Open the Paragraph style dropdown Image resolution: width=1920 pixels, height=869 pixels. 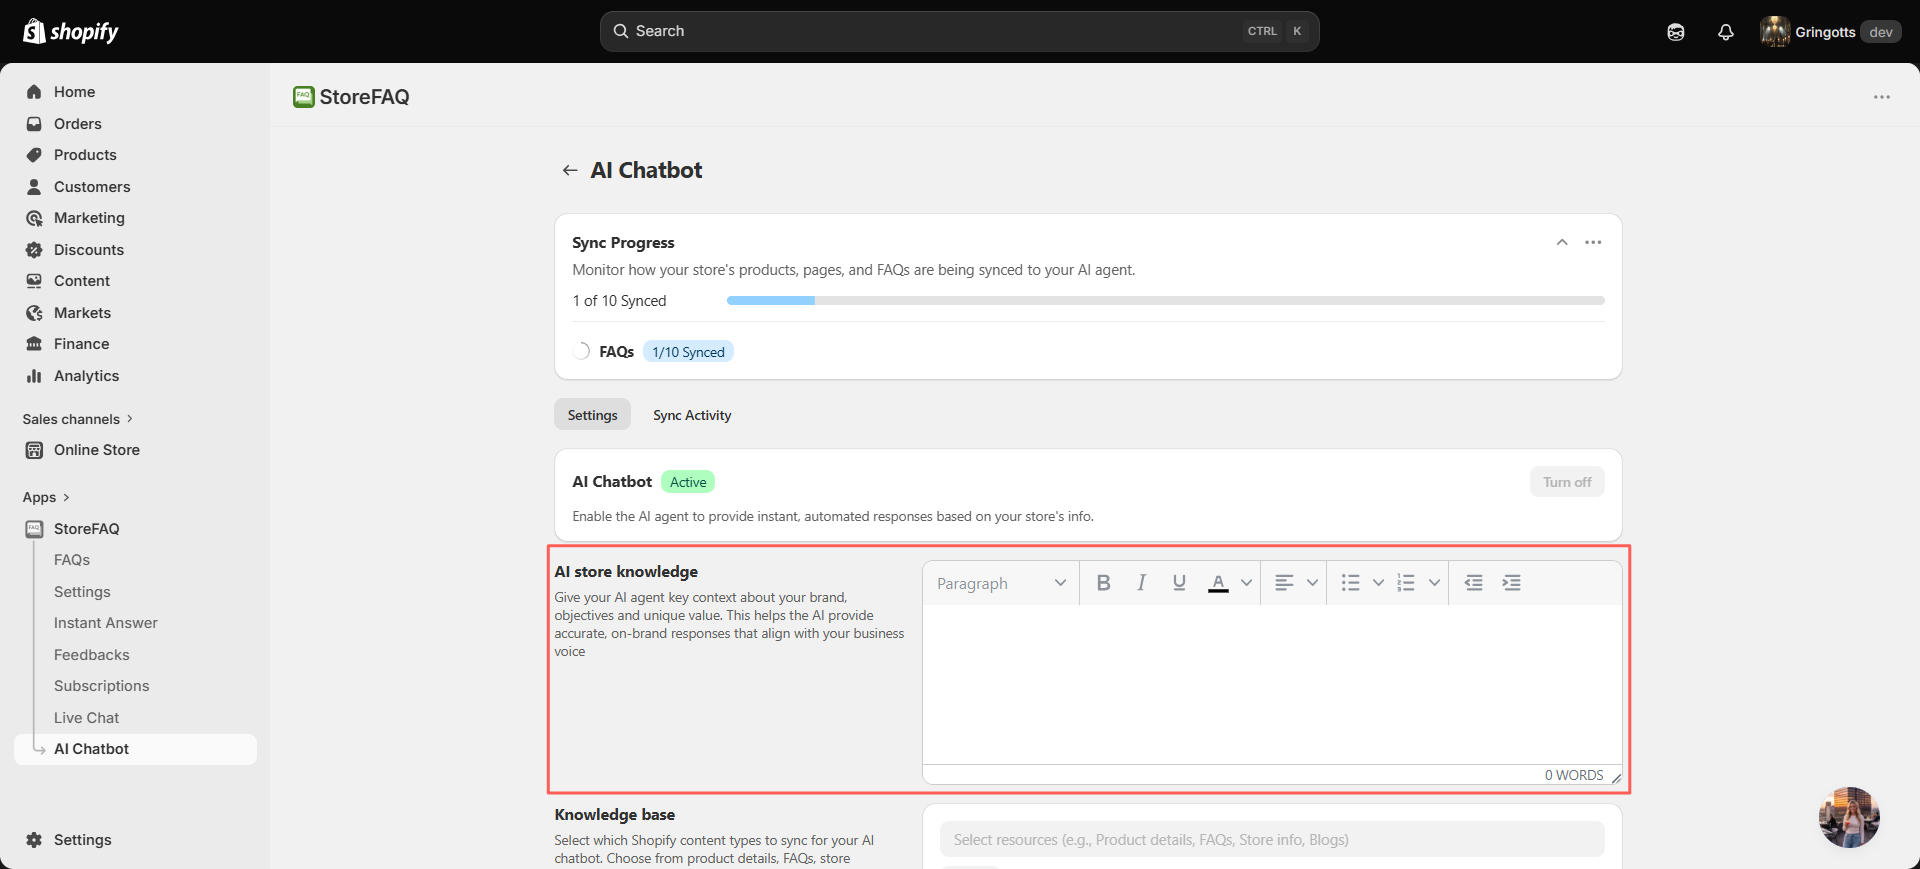click(1001, 584)
